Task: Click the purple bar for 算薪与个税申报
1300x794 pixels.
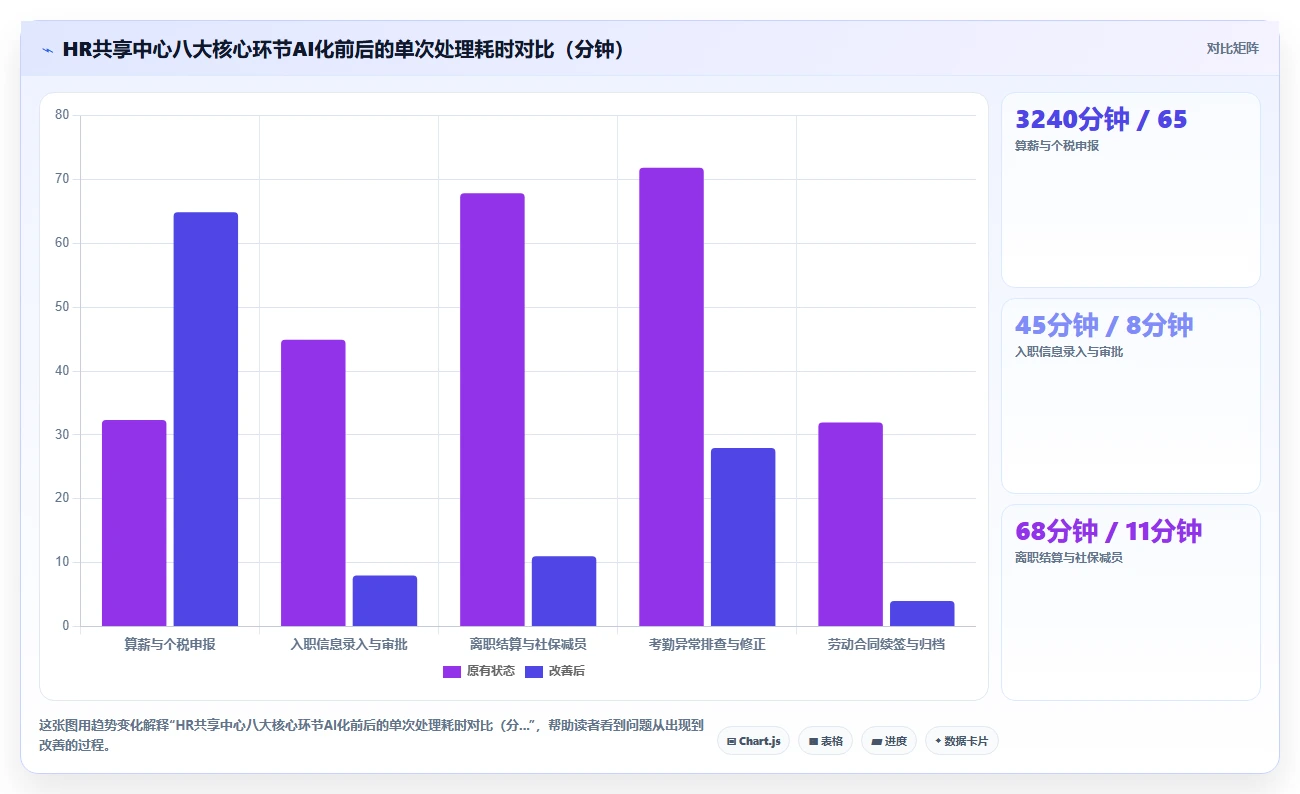Action: pyautogui.click(x=134, y=523)
